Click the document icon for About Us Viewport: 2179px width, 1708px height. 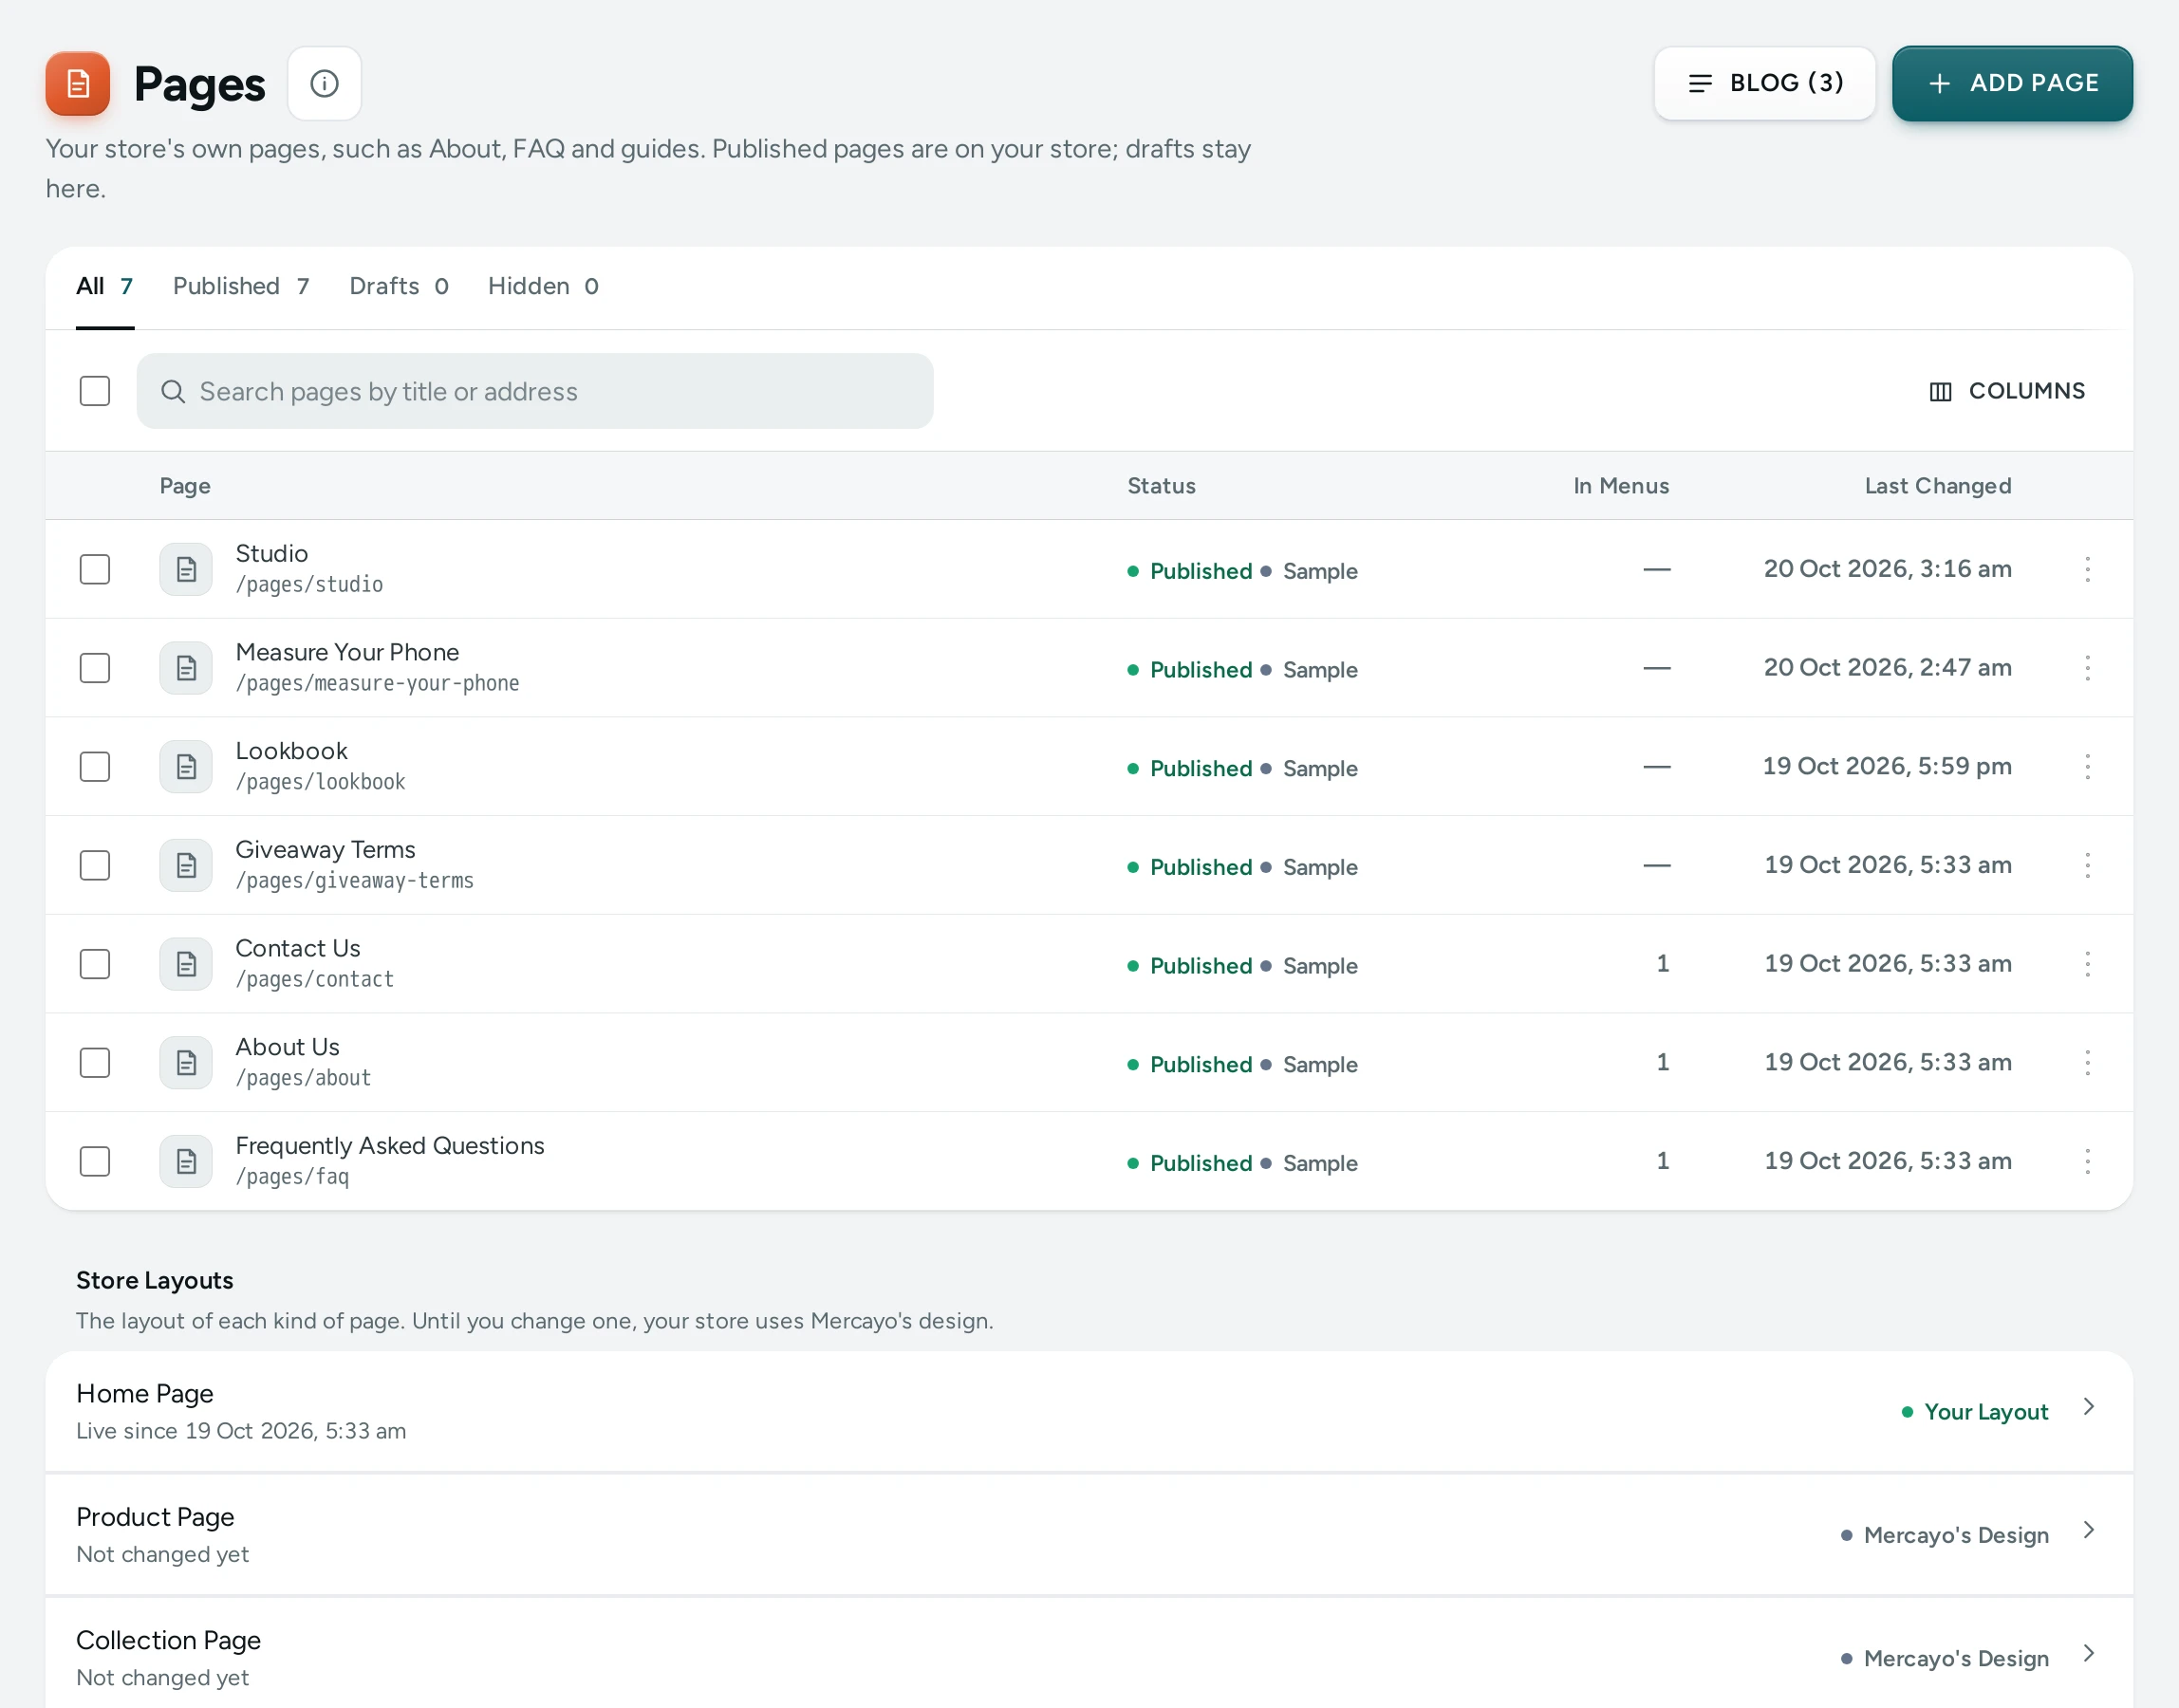point(186,1063)
